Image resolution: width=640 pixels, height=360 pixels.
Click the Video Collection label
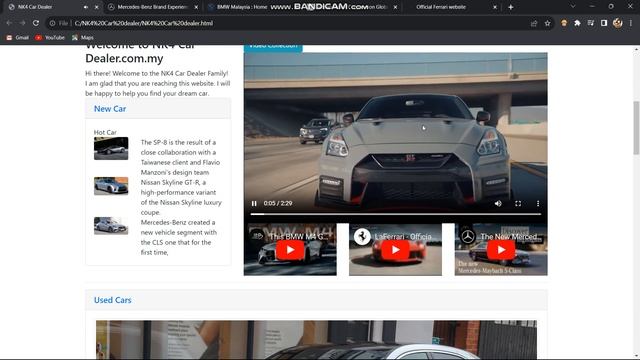273,47
